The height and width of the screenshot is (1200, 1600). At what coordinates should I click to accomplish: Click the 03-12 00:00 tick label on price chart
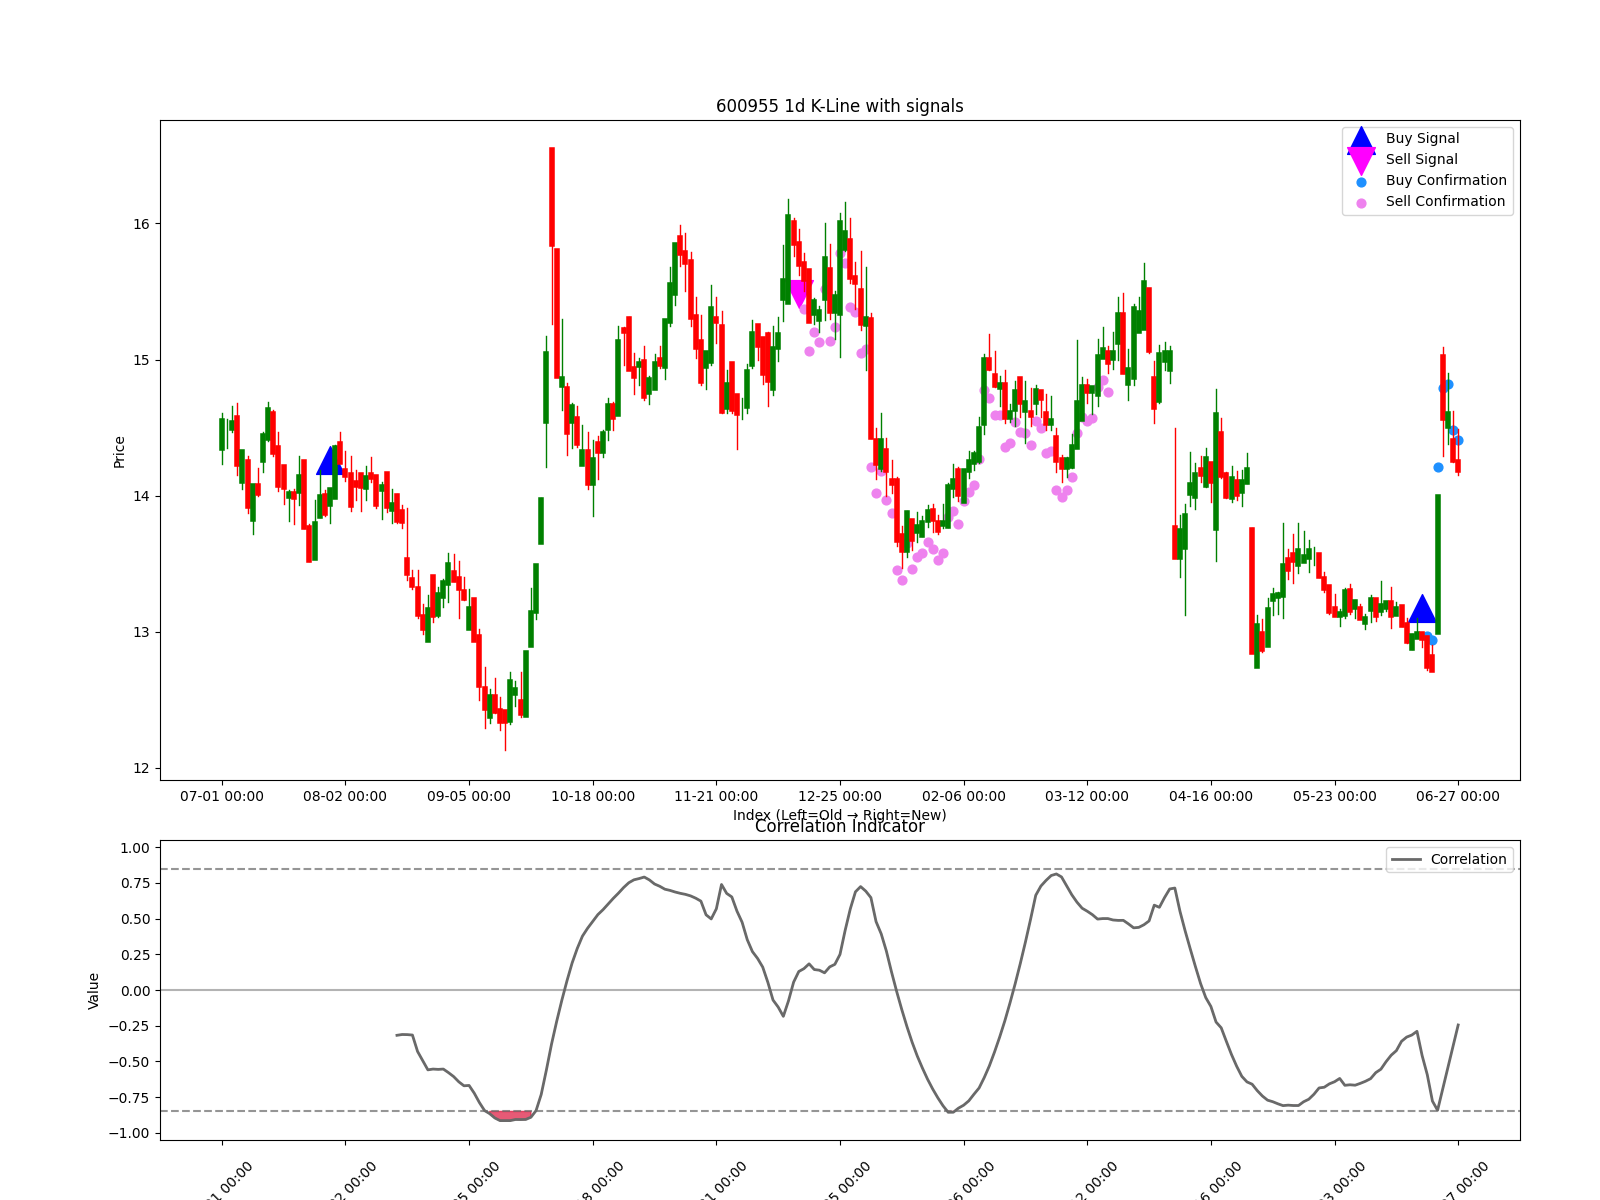click(x=1087, y=796)
